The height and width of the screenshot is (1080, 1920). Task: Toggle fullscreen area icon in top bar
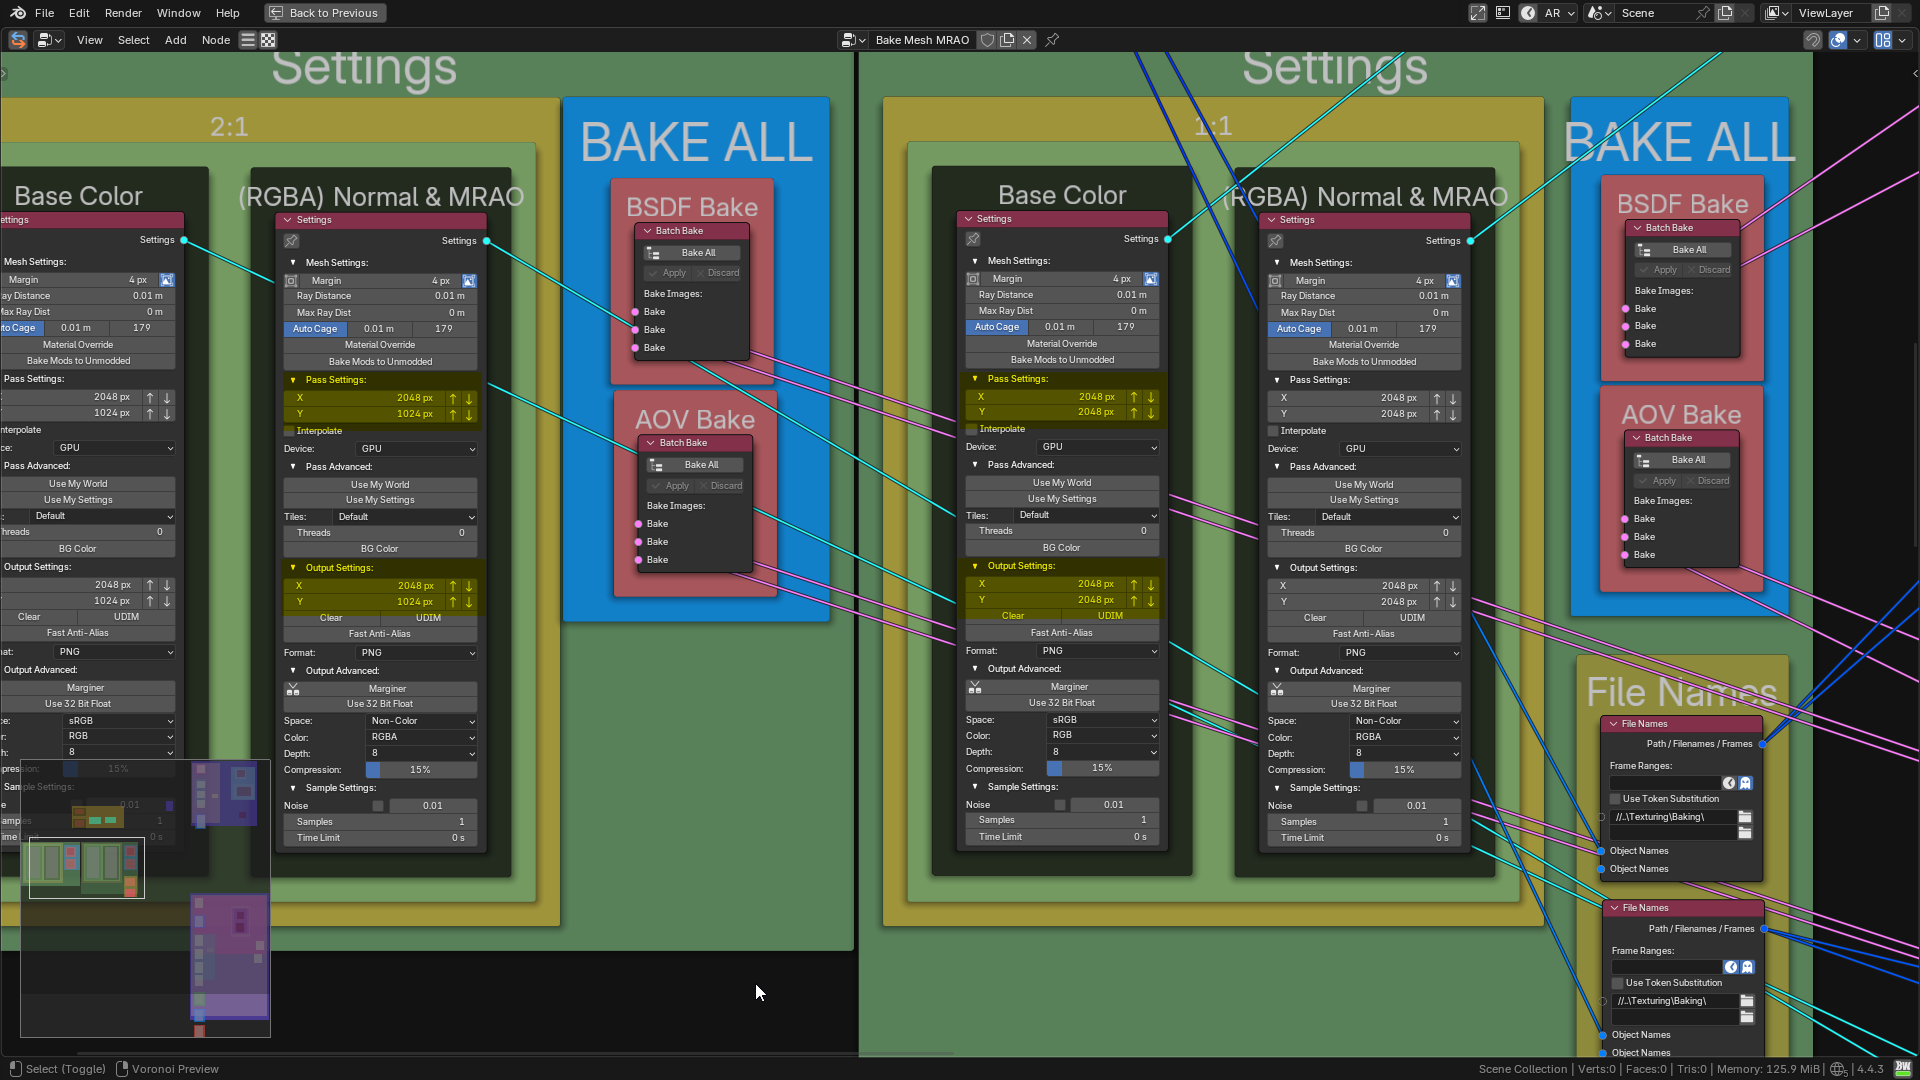click(1477, 13)
